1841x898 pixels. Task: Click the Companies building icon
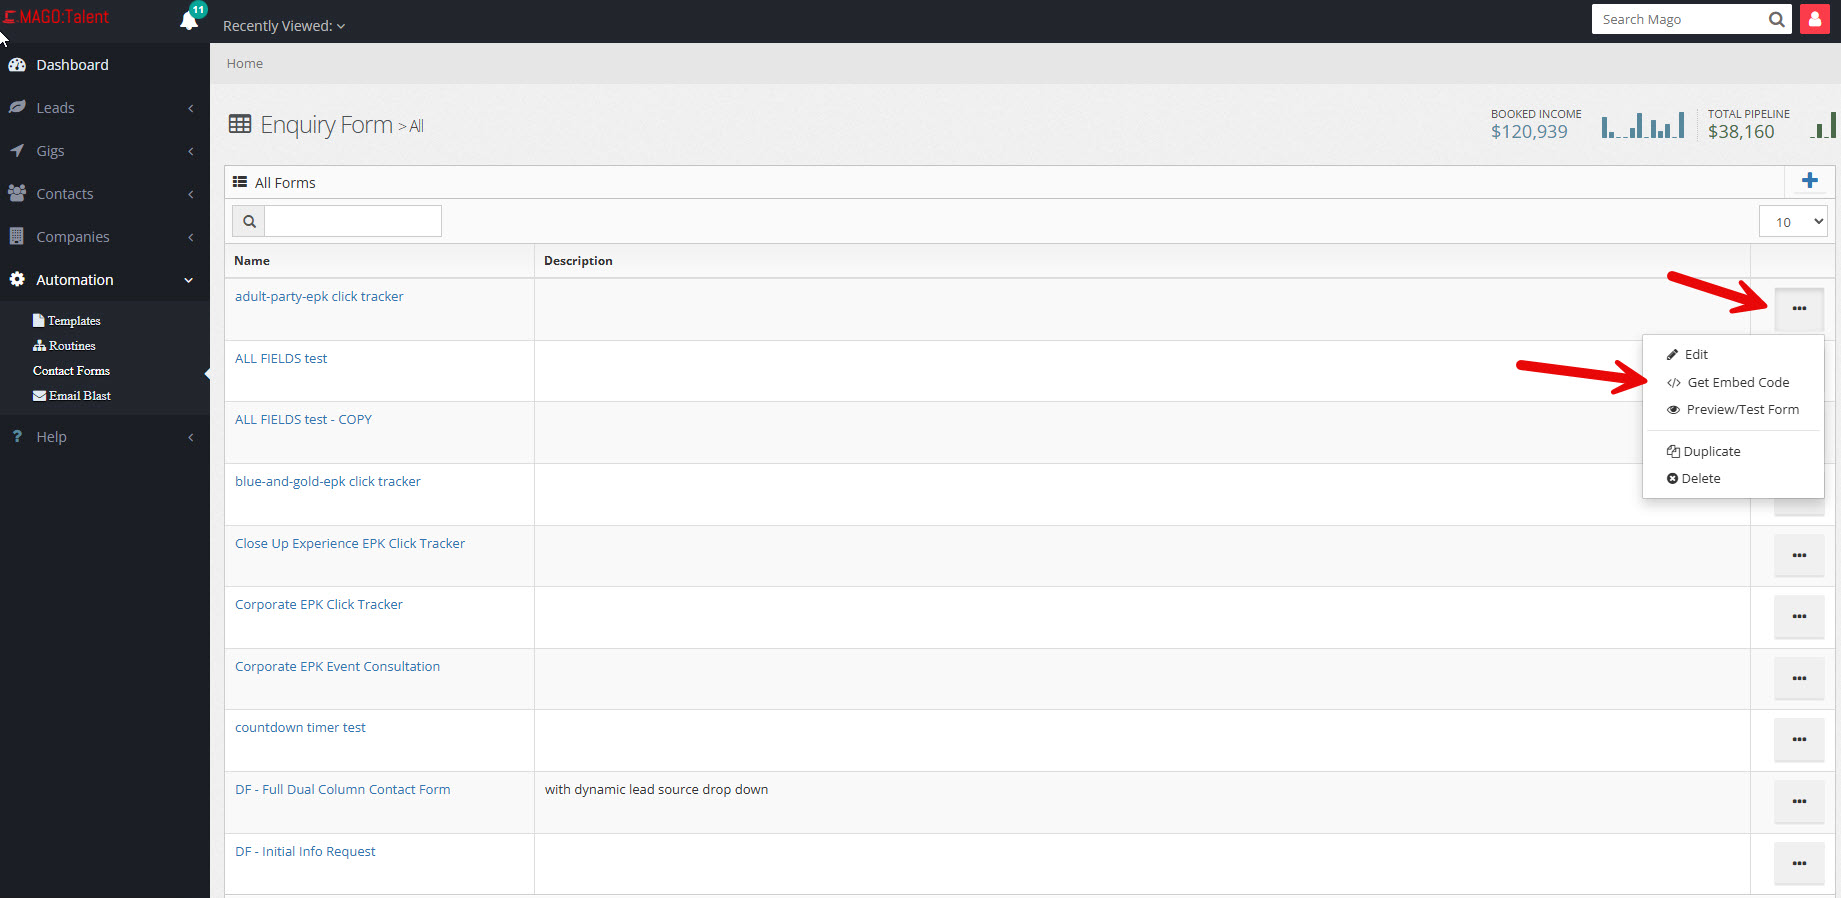[x=17, y=236]
